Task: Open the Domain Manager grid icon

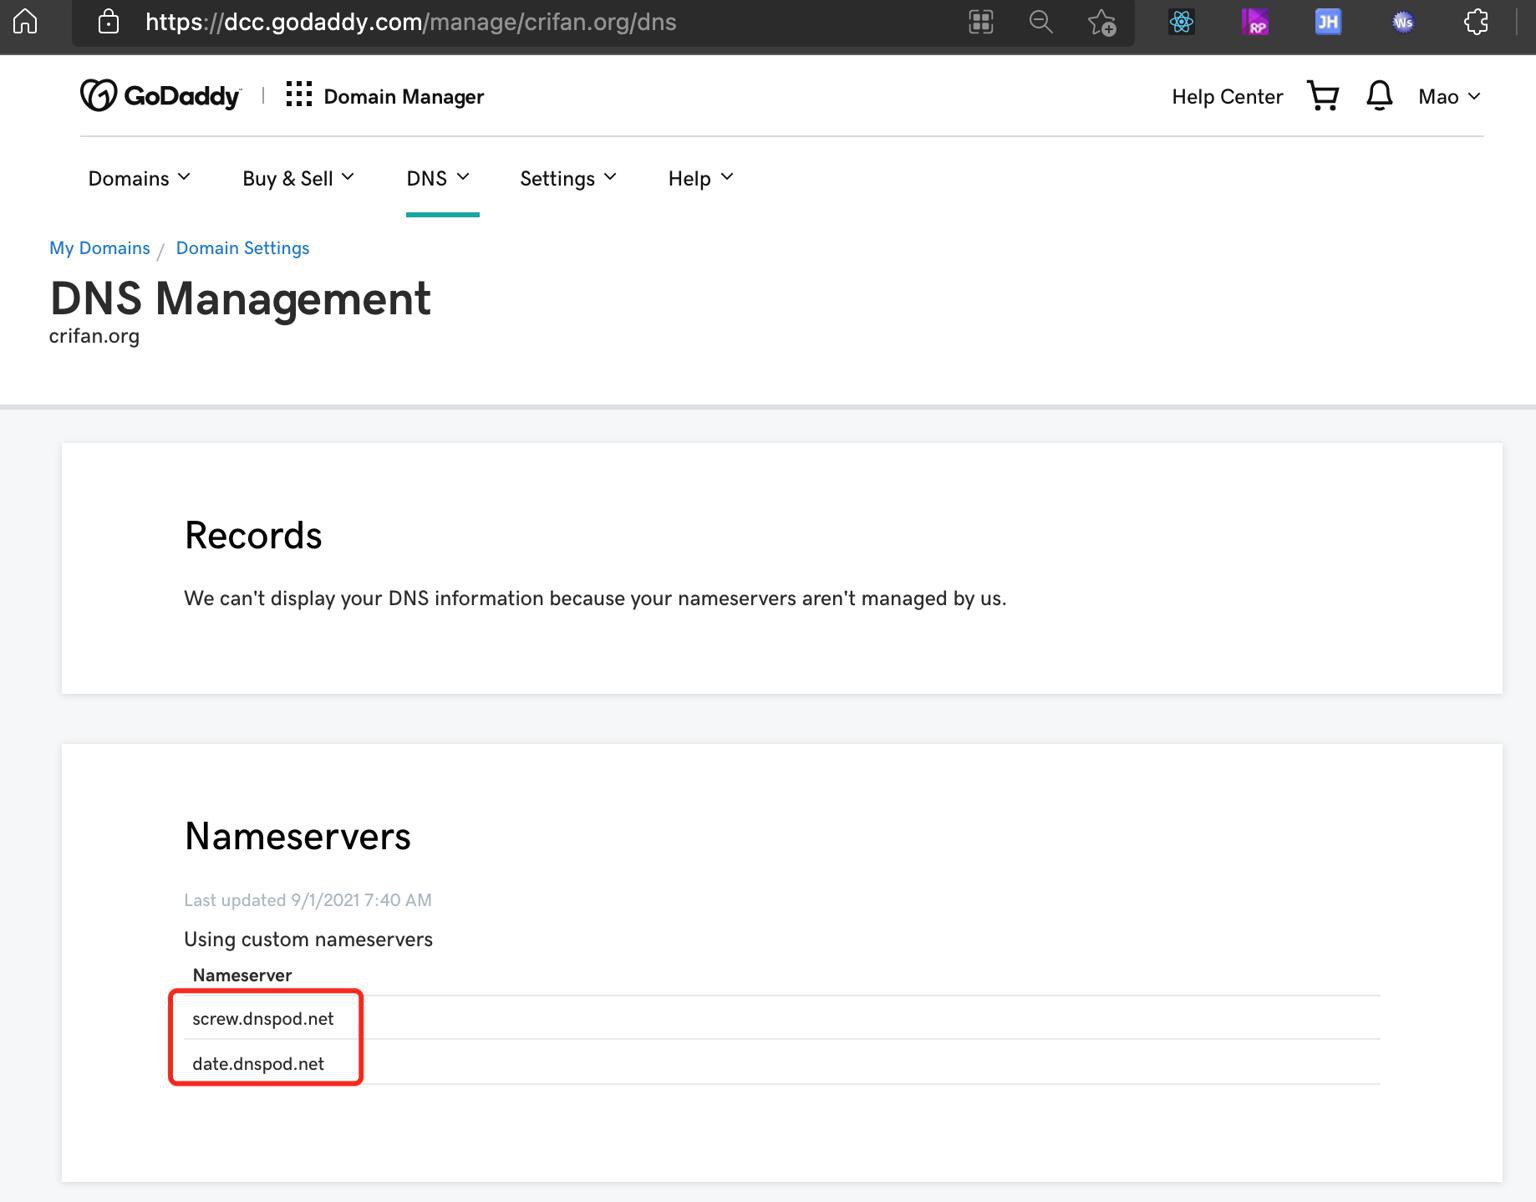Action: click(298, 95)
